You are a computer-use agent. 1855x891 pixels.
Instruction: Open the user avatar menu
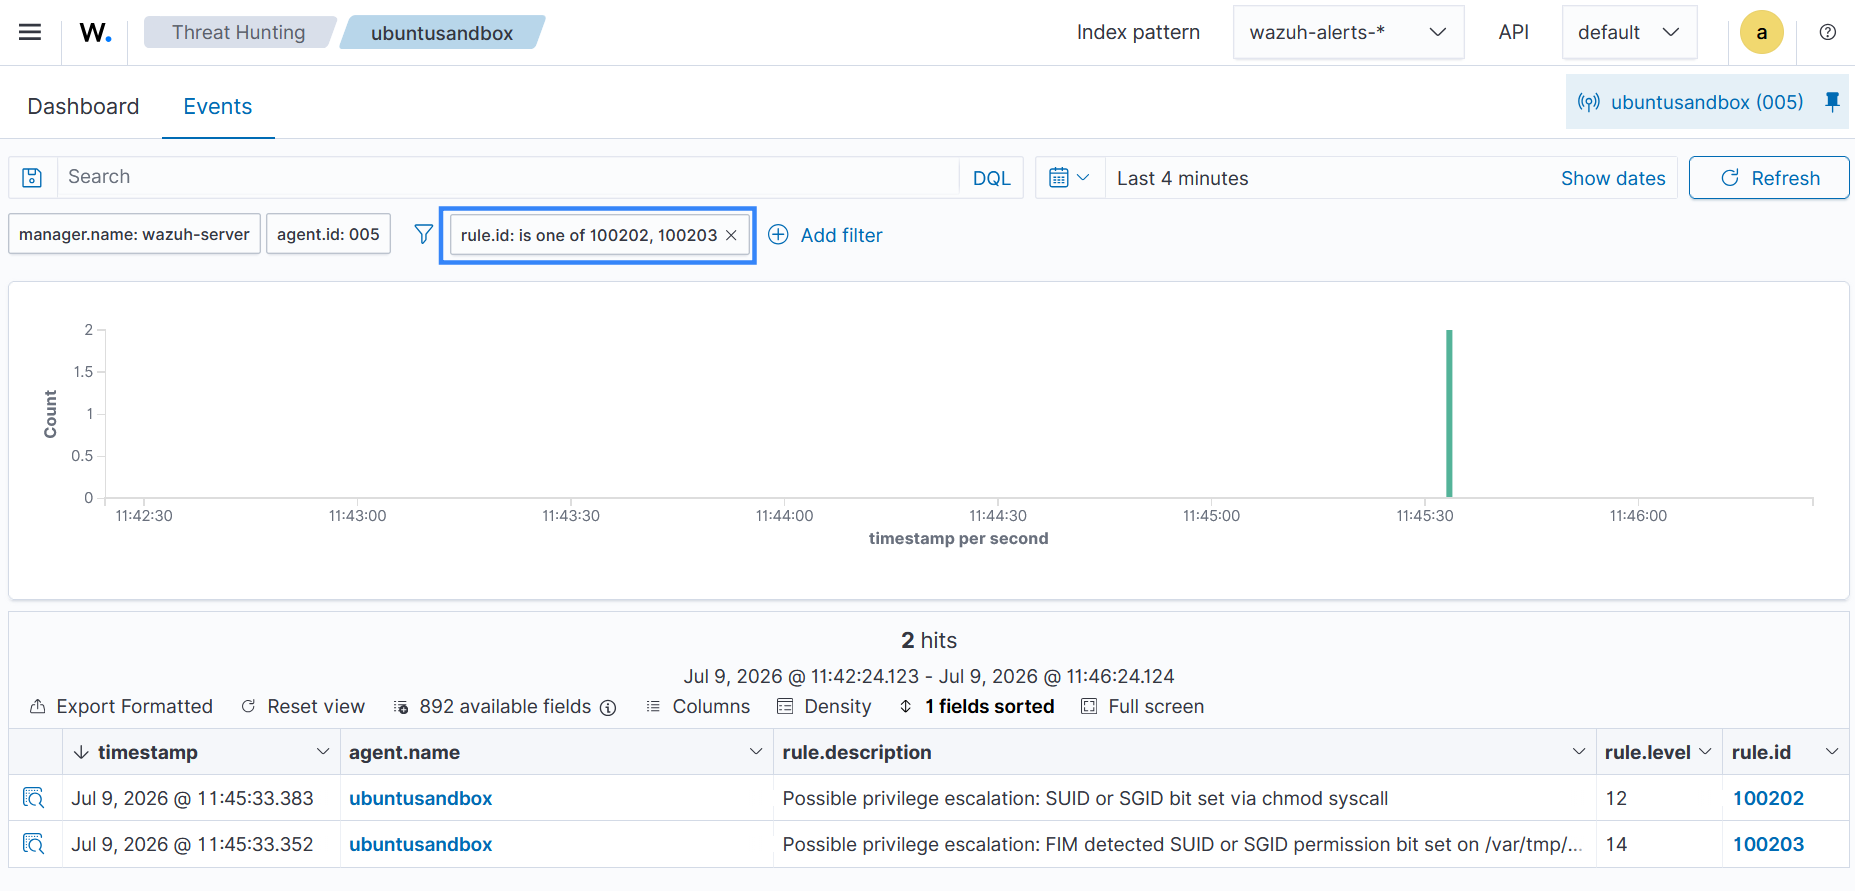[1761, 32]
